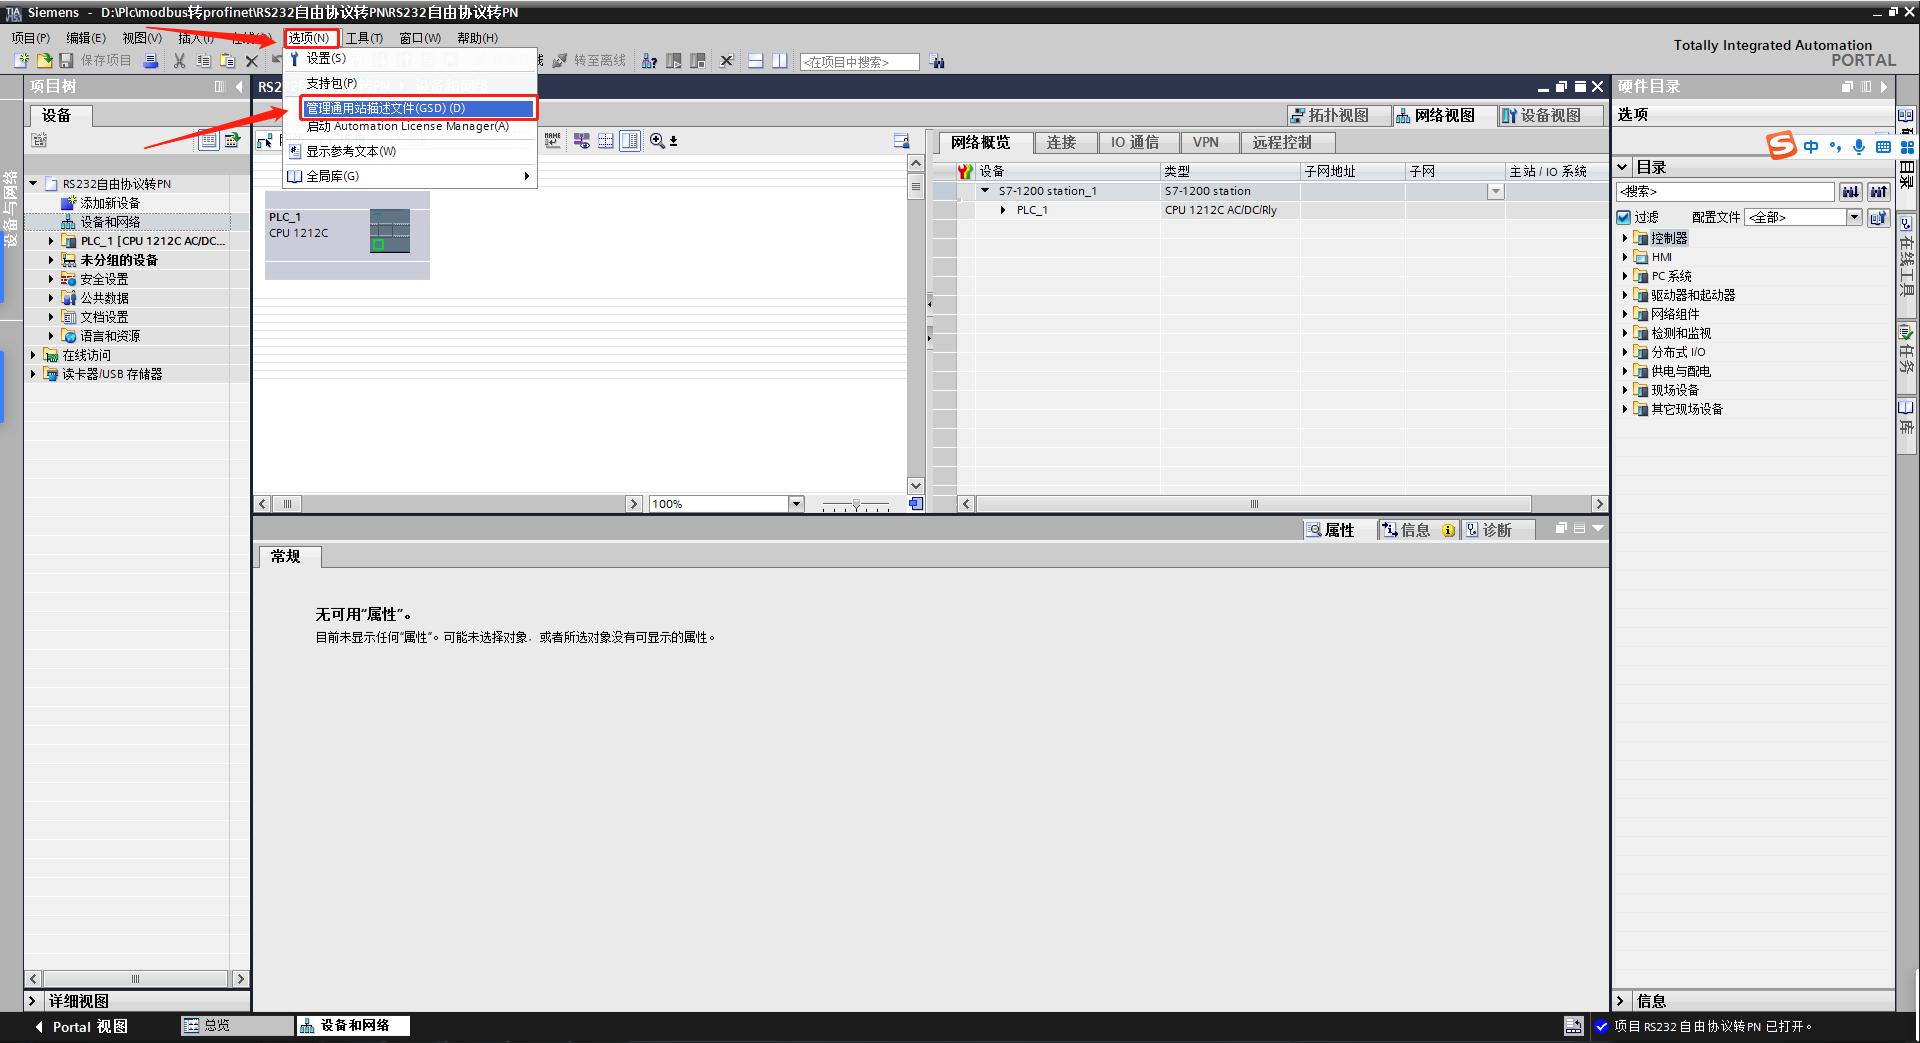Click the new project icon in toolbar
The image size is (1920, 1043).
tap(22, 61)
